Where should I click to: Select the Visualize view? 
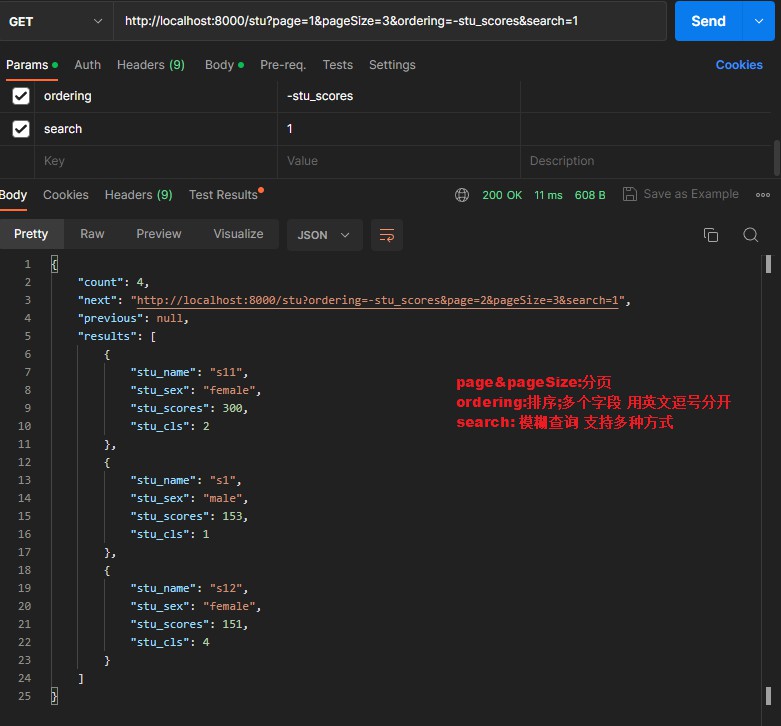238,234
